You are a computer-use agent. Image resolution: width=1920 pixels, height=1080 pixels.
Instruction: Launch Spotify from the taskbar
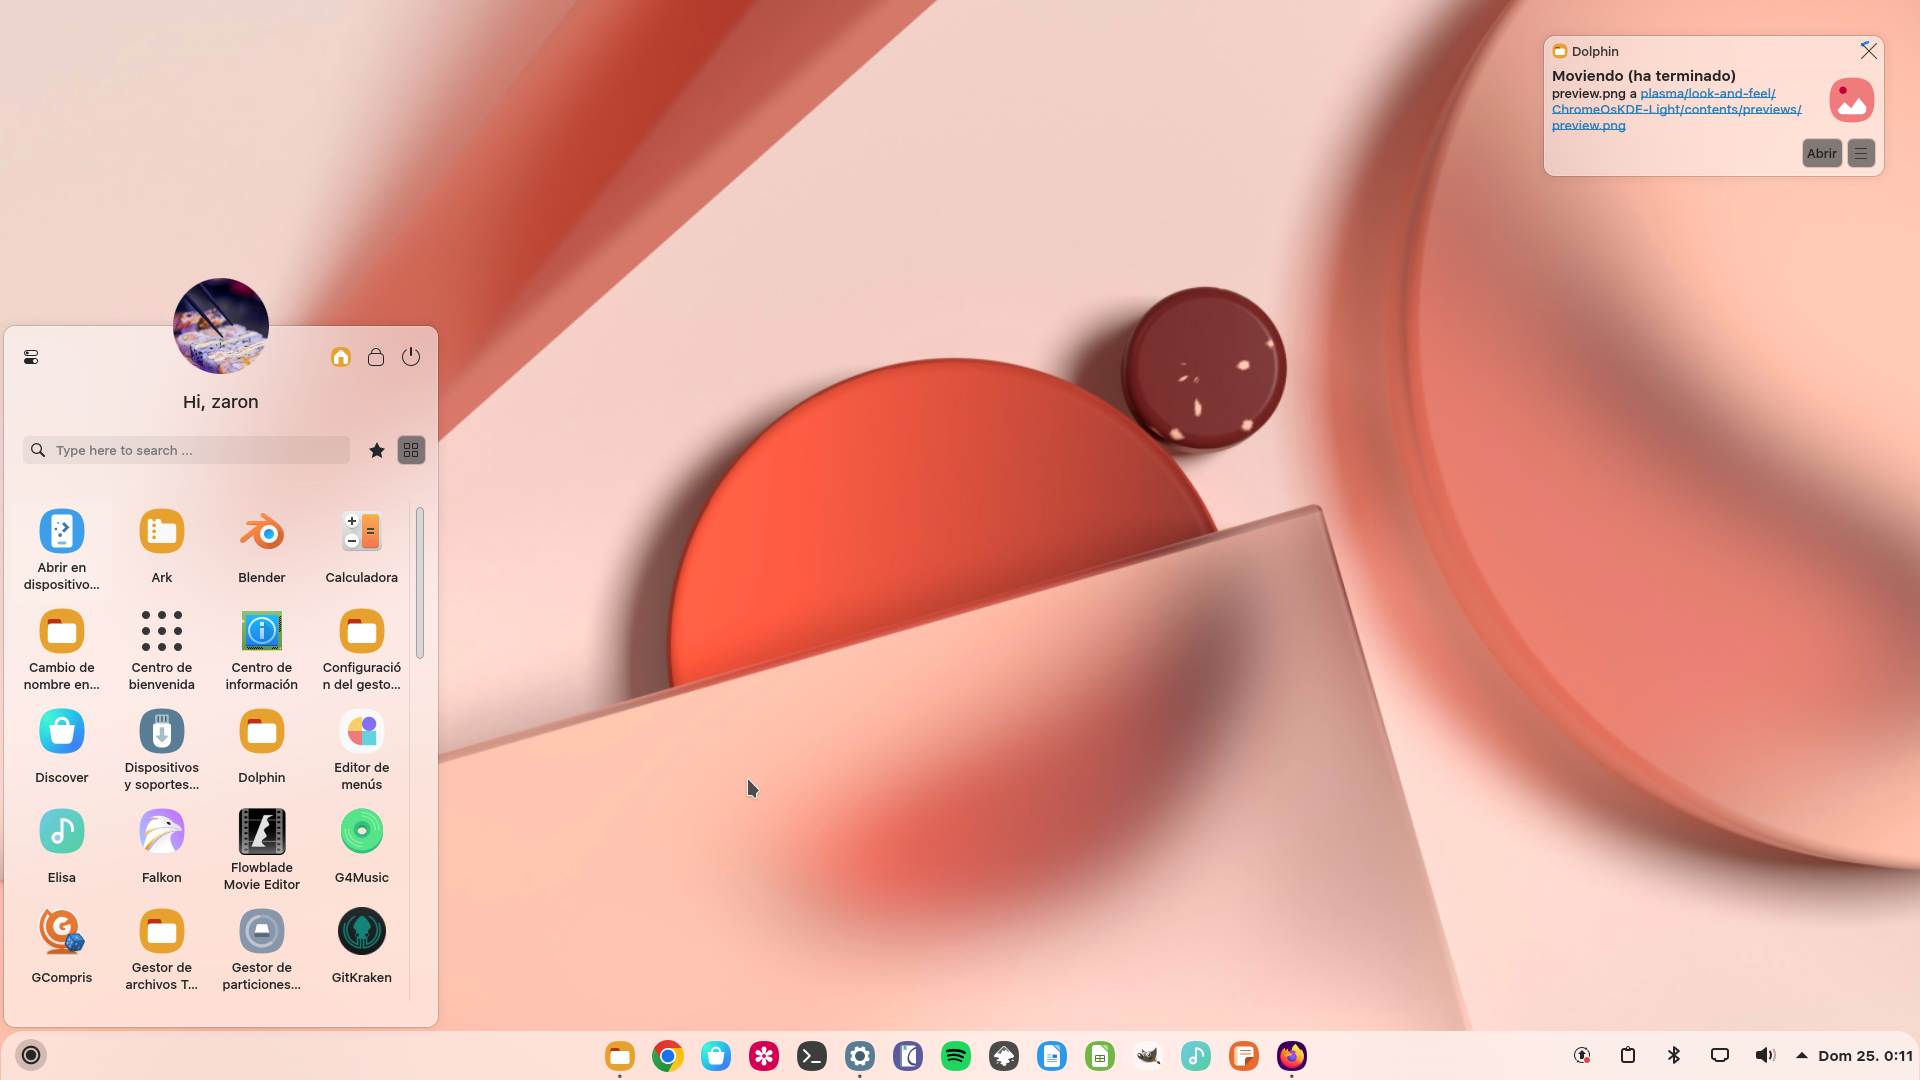(956, 1056)
